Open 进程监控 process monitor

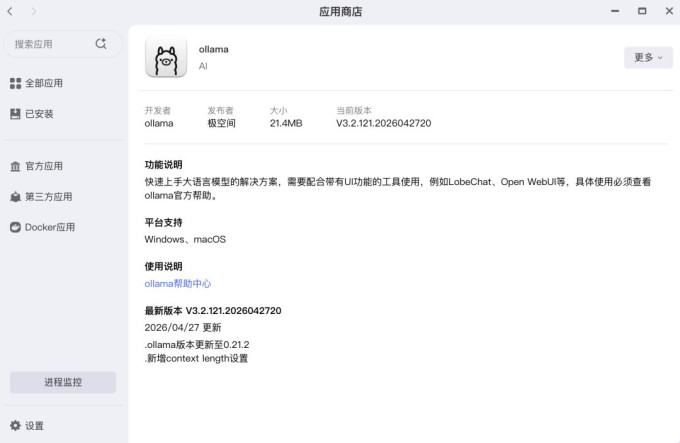(x=63, y=382)
